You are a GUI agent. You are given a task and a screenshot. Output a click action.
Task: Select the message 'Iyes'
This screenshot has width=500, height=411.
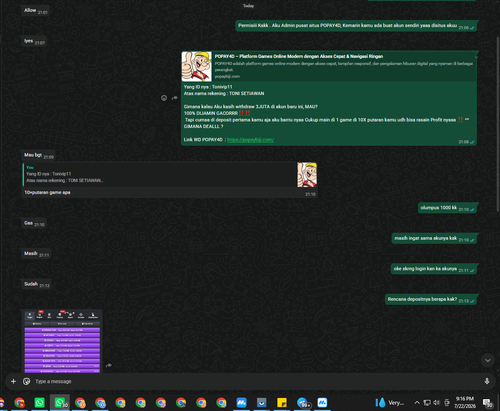point(34,41)
